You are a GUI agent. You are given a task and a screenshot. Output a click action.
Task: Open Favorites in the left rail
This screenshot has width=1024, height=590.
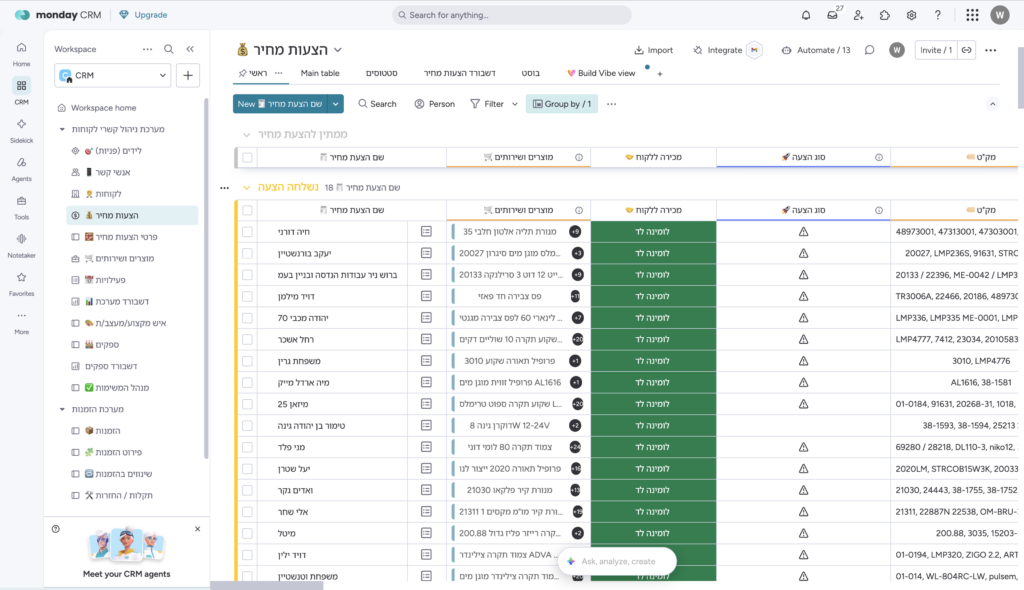click(x=22, y=284)
